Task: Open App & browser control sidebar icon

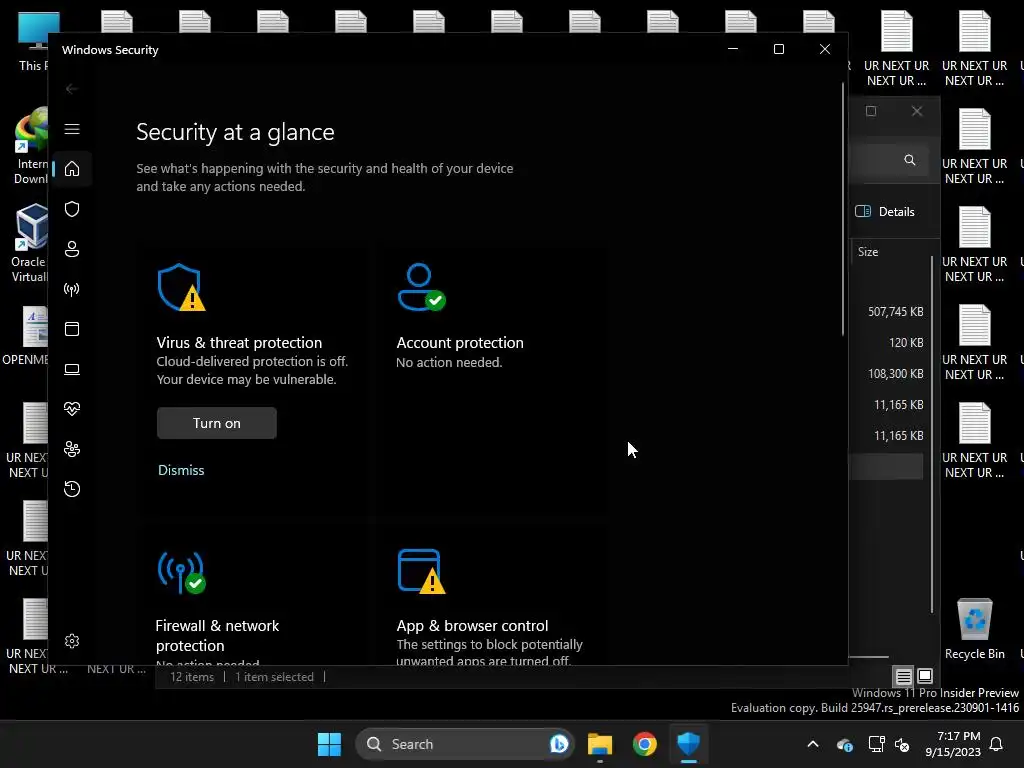Action: coord(72,329)
